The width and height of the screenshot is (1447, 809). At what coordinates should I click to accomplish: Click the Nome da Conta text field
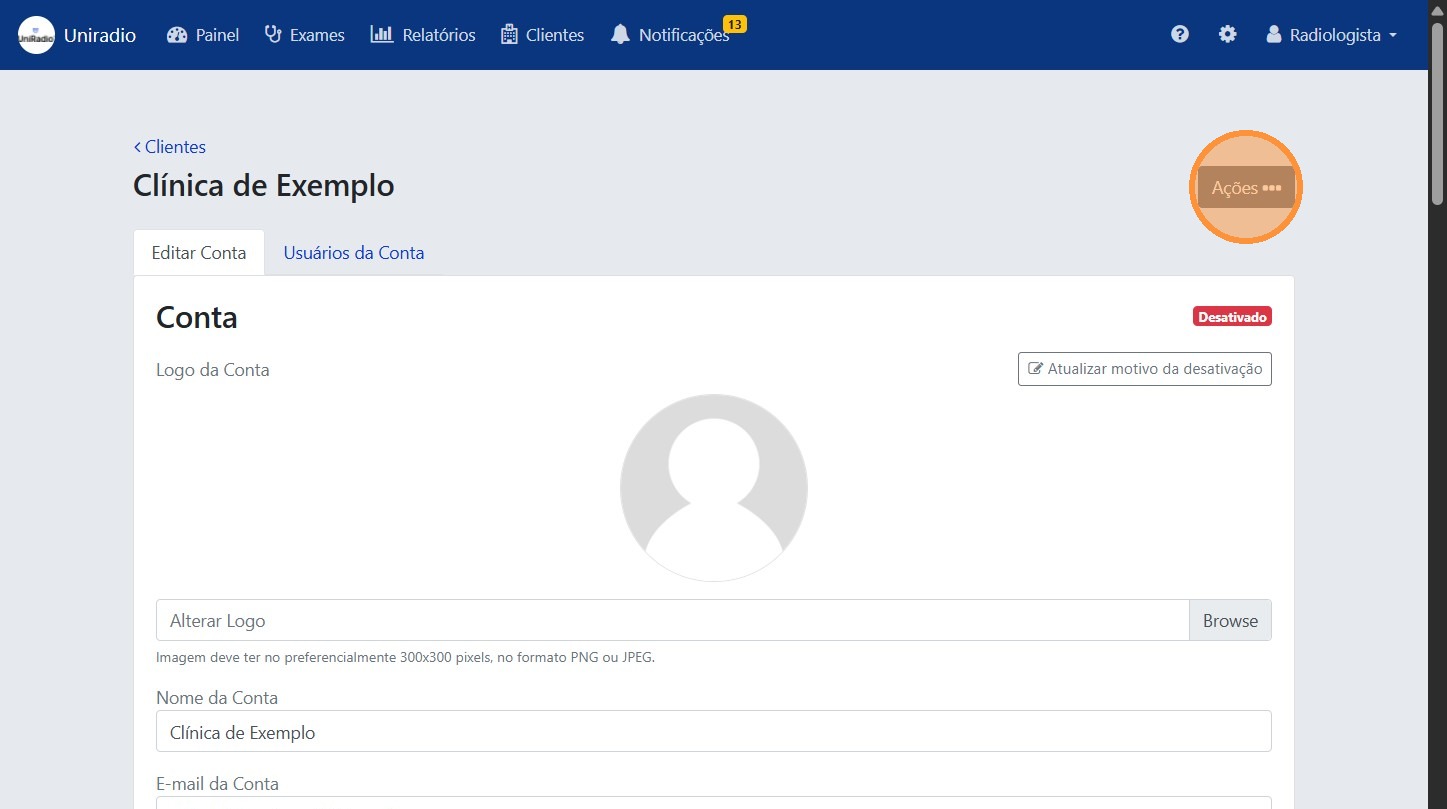713,732
